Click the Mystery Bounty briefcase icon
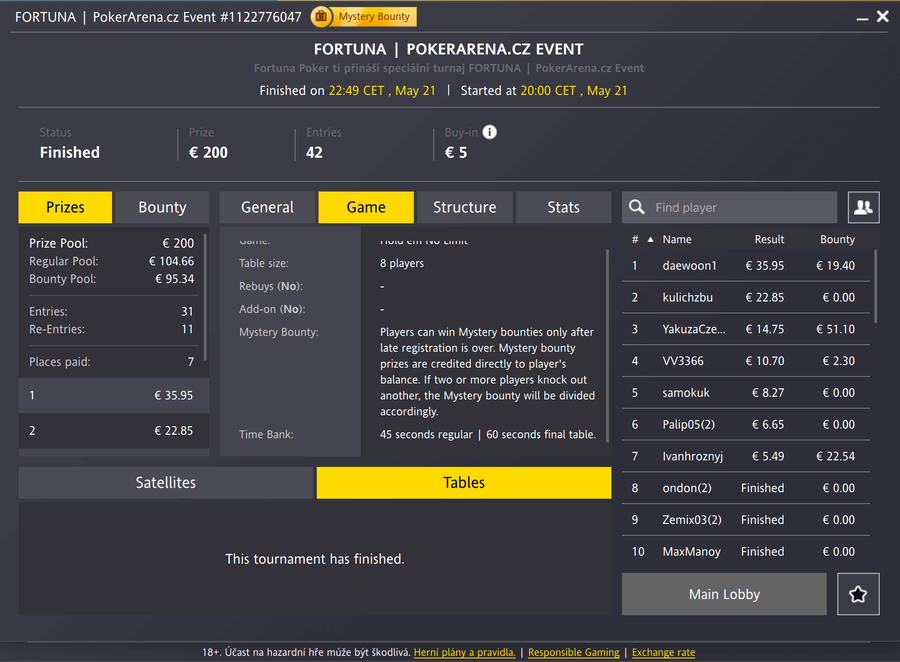 321,17
